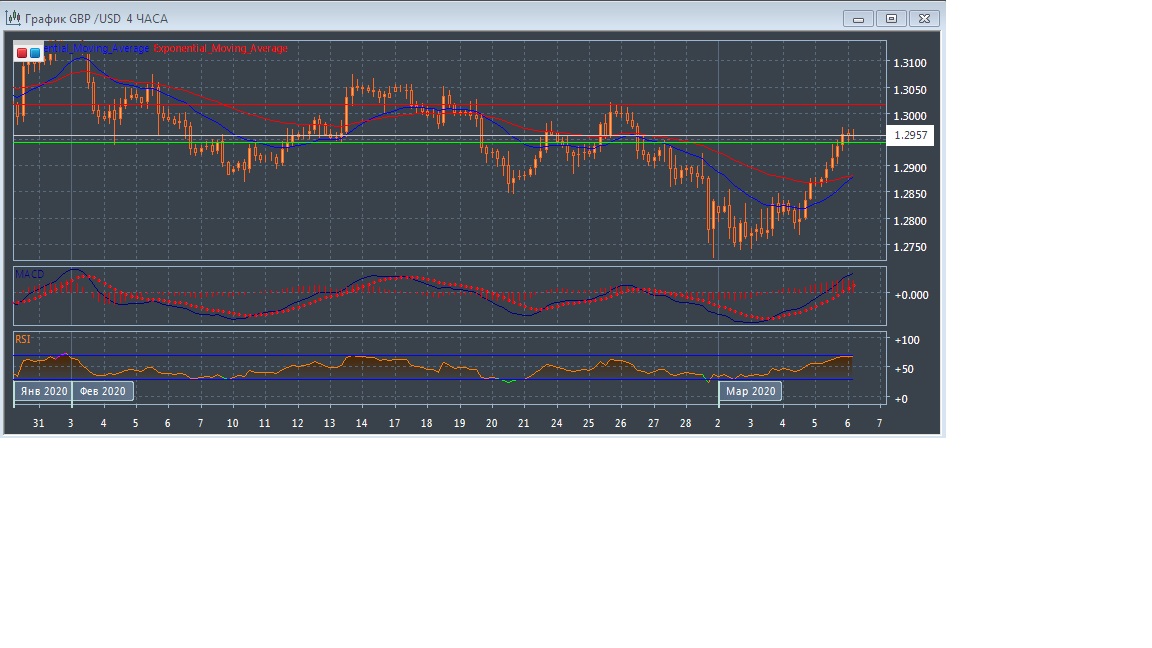
Task: Click the 1.2750 price axis label
Action: [x=910, y=247]
